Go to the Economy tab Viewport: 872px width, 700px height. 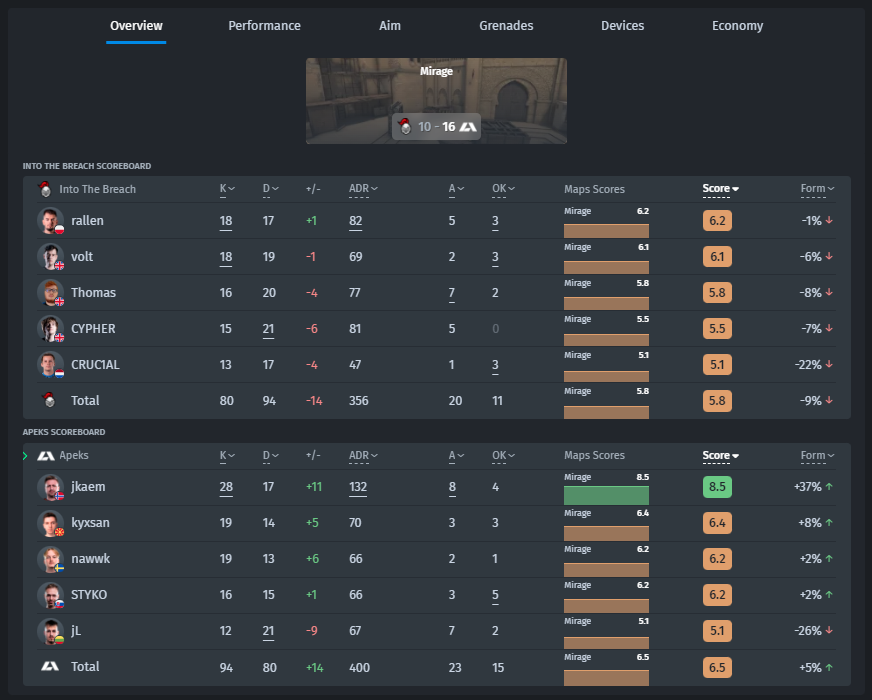737,26
